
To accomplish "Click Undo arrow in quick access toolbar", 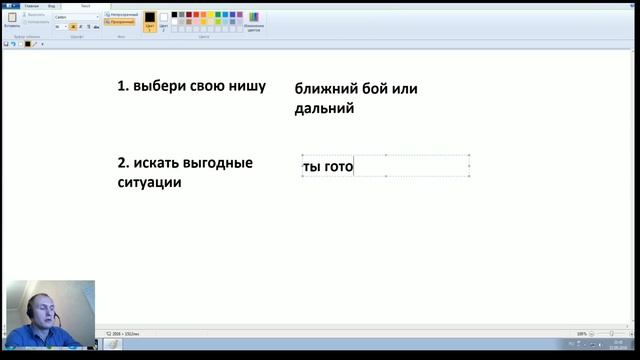I will point(13,44).
